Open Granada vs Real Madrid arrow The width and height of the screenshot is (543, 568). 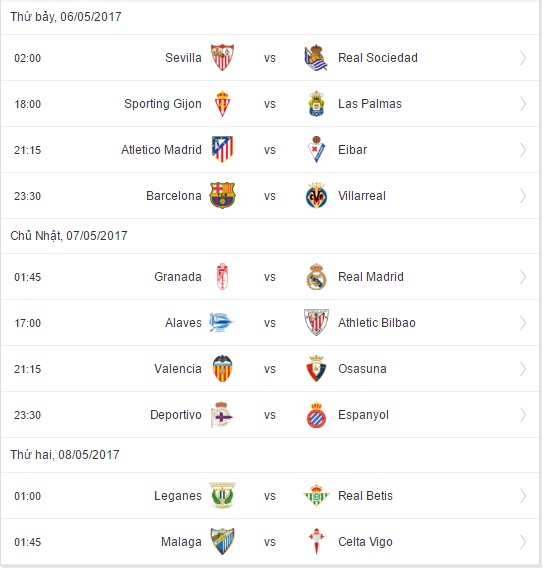point(523,277)
